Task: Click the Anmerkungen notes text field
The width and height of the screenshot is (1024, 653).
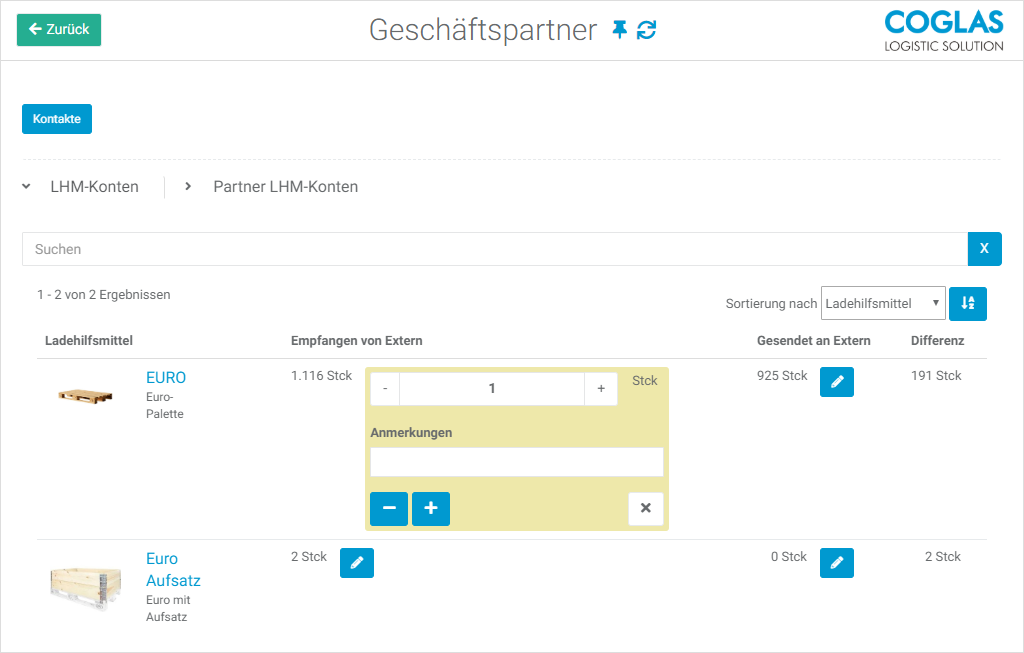Action: [516, 462]
